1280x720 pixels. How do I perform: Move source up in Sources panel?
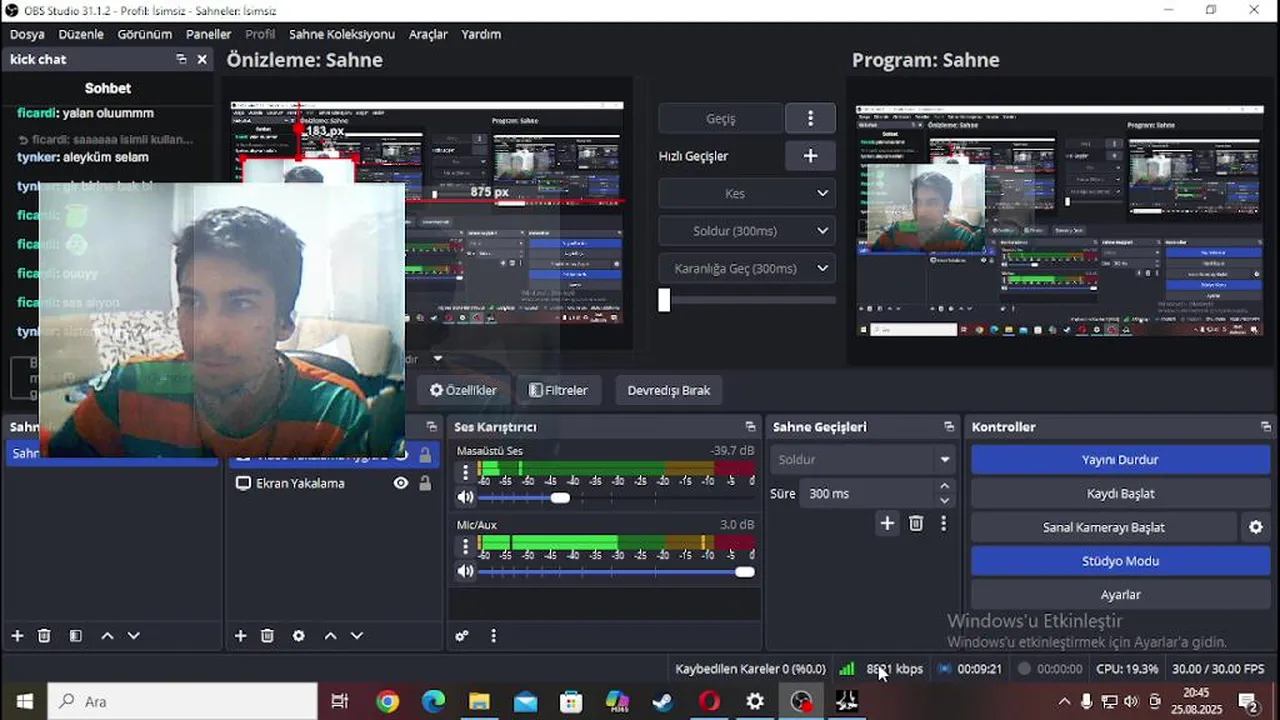tap(330, 635)
